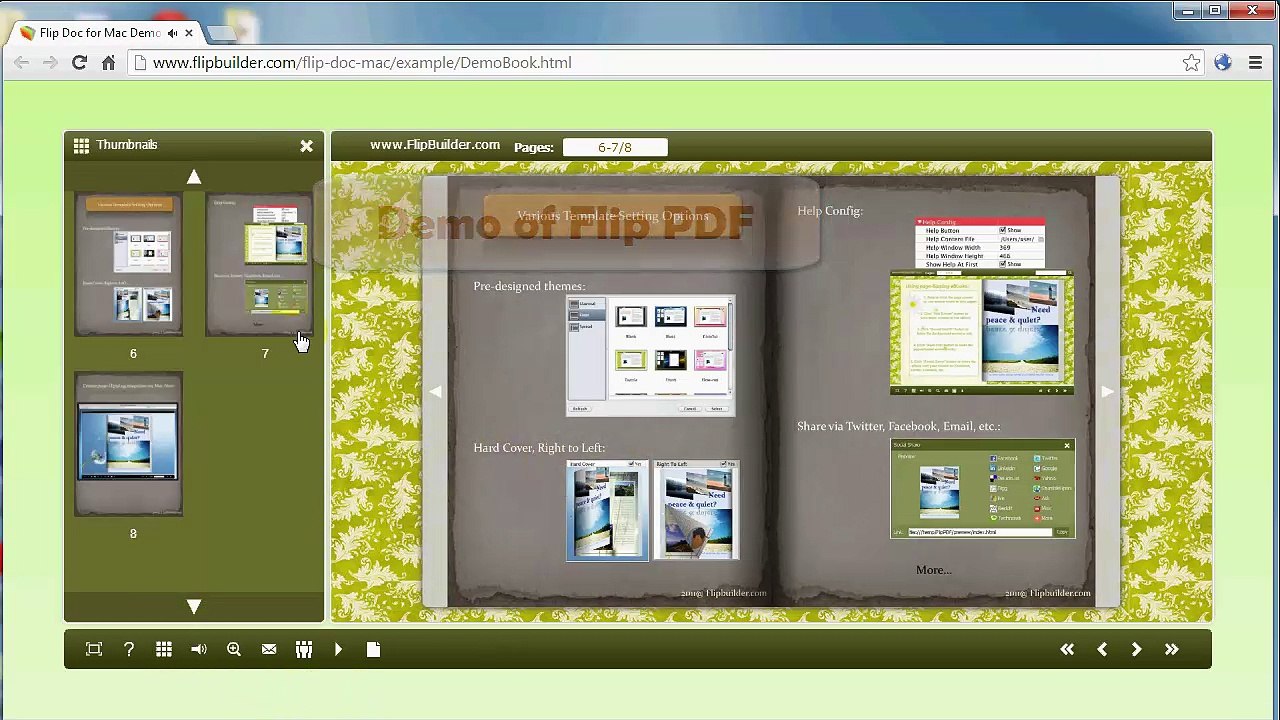Toggle the thumbnails grid icon in toolbar
The width and height of the screenshot is (1280, 720).
pyautogui.click(x=164, y=649)
